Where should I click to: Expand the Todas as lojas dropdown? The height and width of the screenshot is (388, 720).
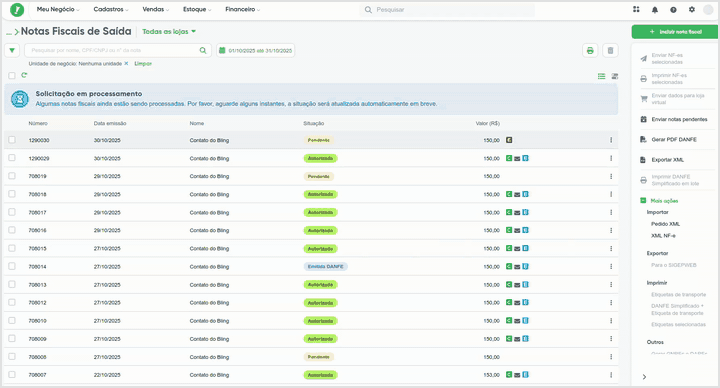point(169,32)
